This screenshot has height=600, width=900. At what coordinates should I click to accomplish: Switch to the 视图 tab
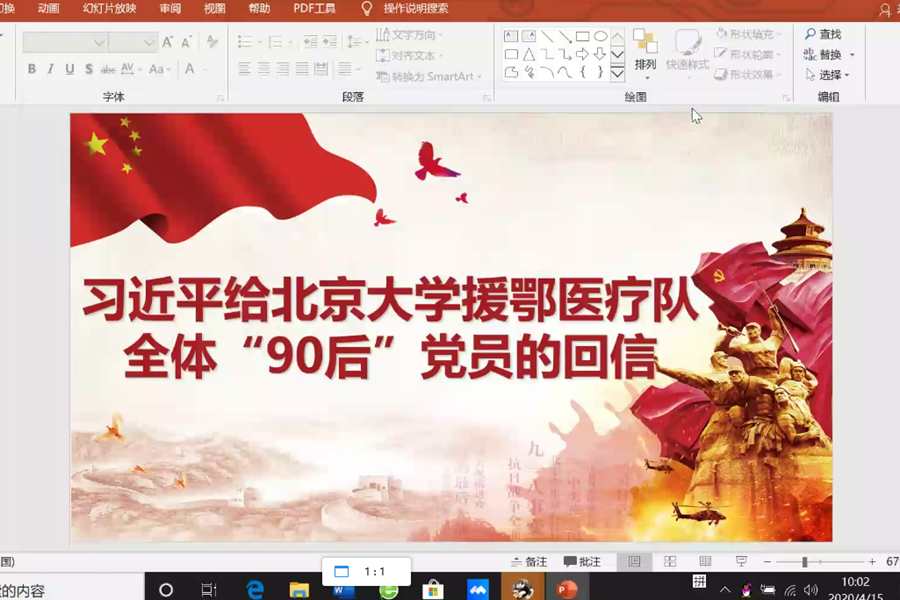tap(215, 9)
